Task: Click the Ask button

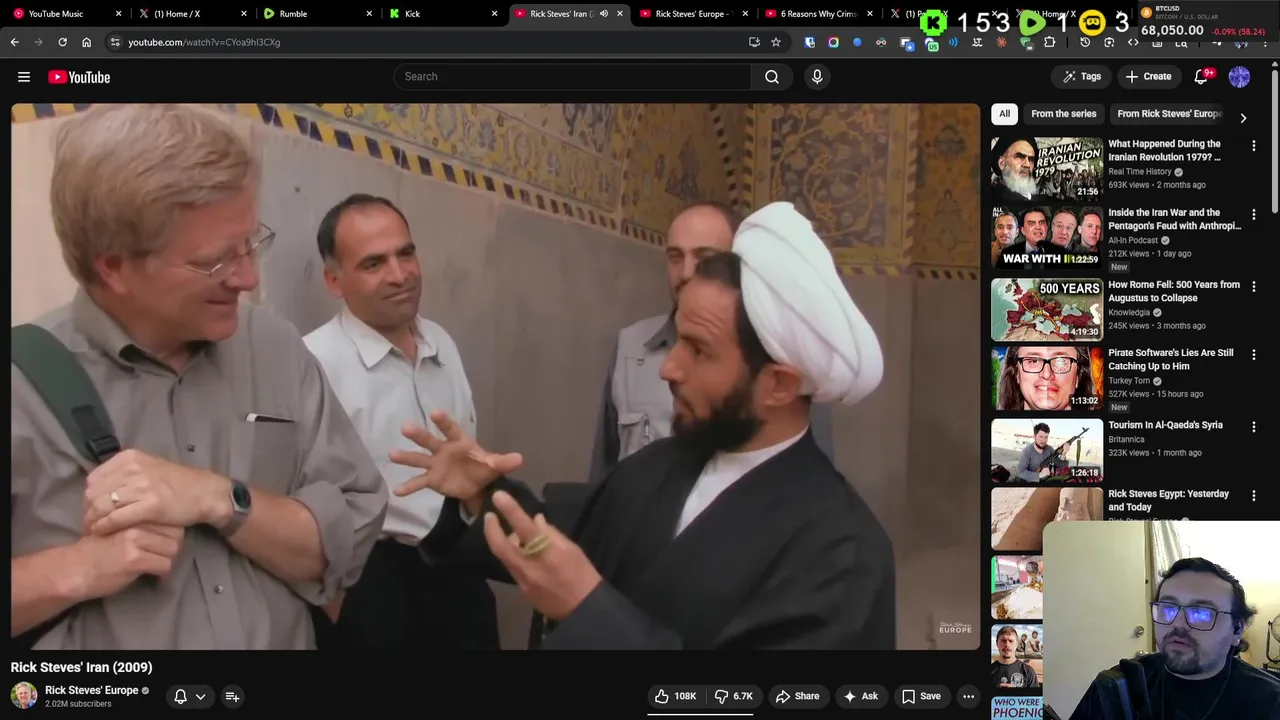Action: click(860, 696)
